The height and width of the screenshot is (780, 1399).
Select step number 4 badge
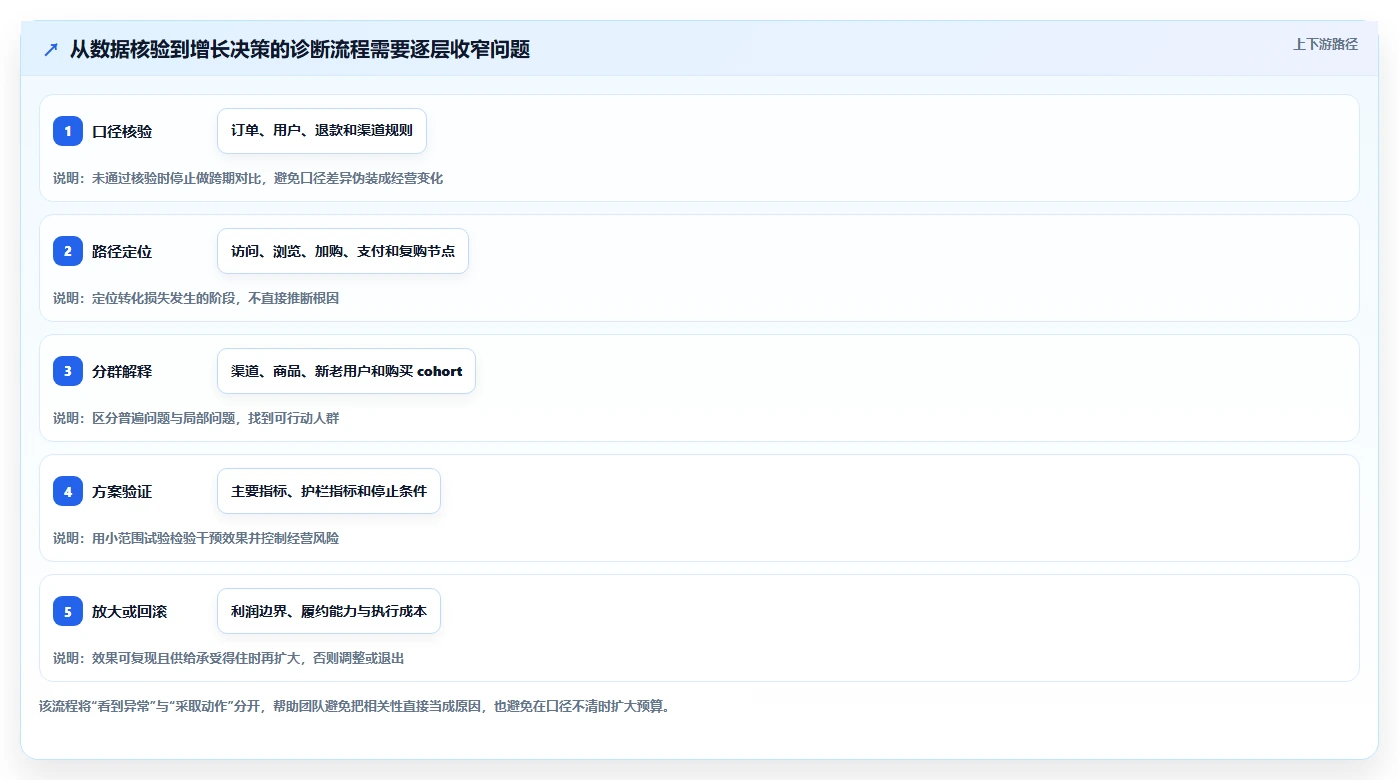coord(68,491)
